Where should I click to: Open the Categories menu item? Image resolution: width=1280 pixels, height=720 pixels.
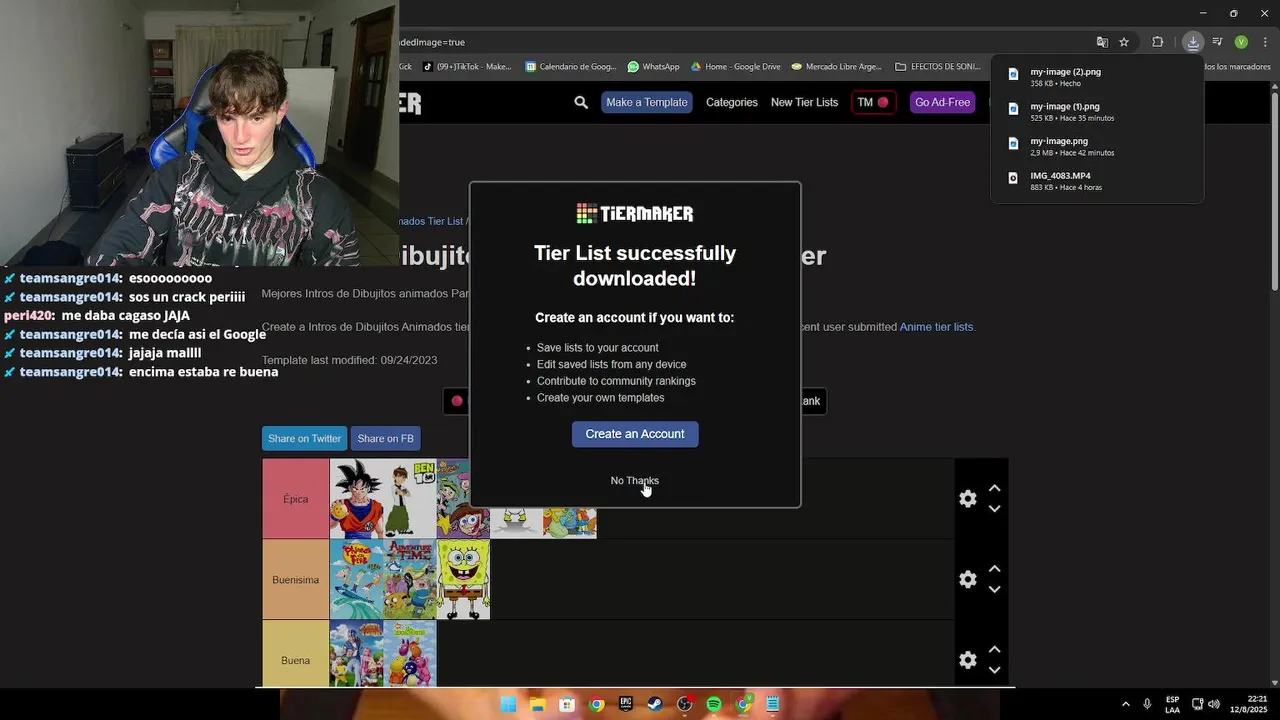tap(732, 102)
